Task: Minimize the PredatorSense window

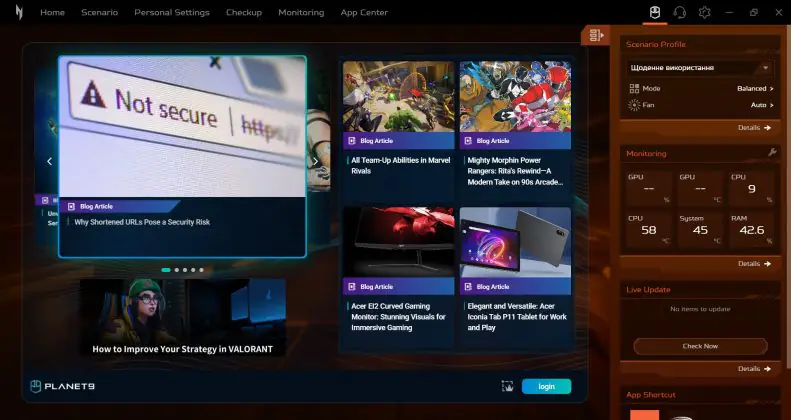Action: click(729, 12)
